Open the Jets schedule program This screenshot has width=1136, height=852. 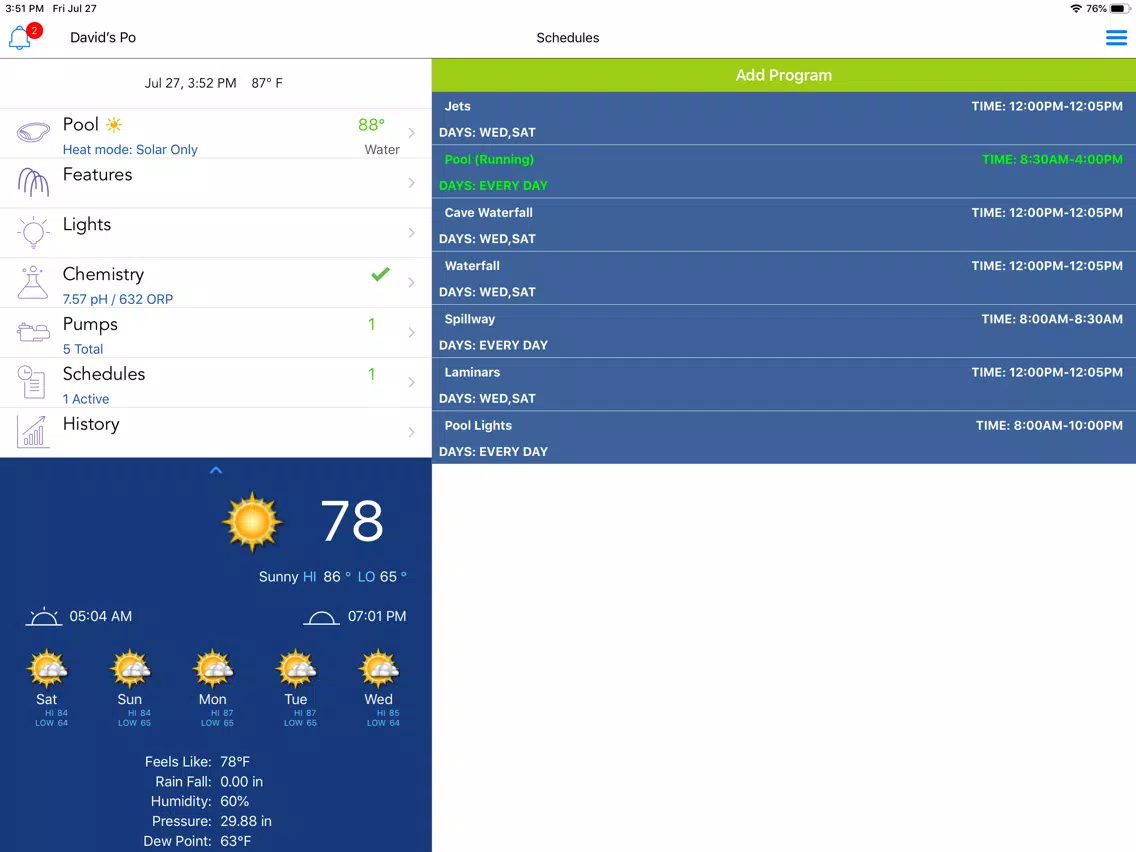[784, 119]
